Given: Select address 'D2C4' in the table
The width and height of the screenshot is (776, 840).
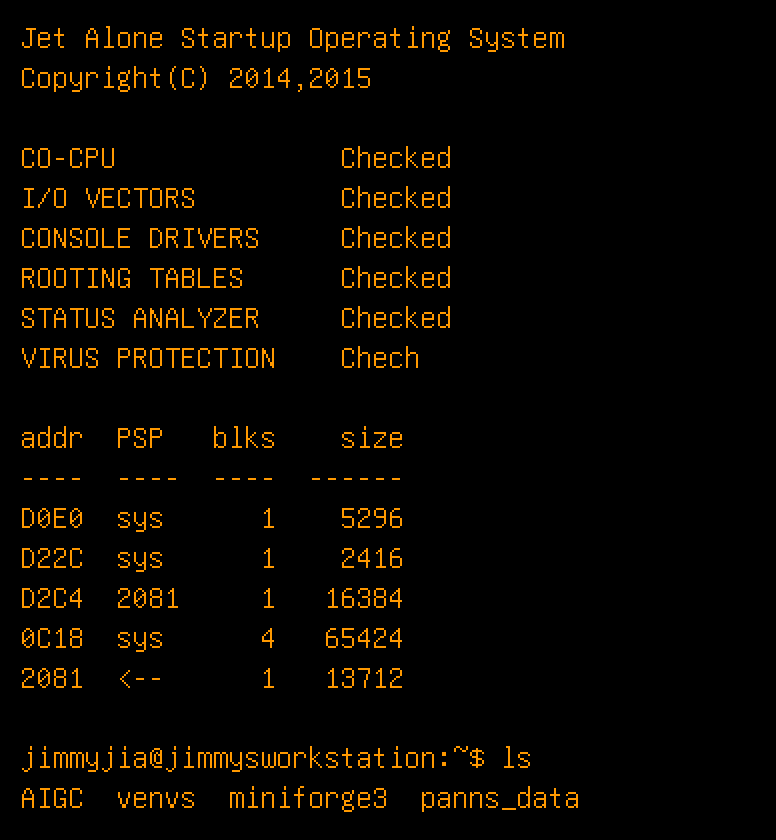Looking at the screenshot, I should pos(52,598).
